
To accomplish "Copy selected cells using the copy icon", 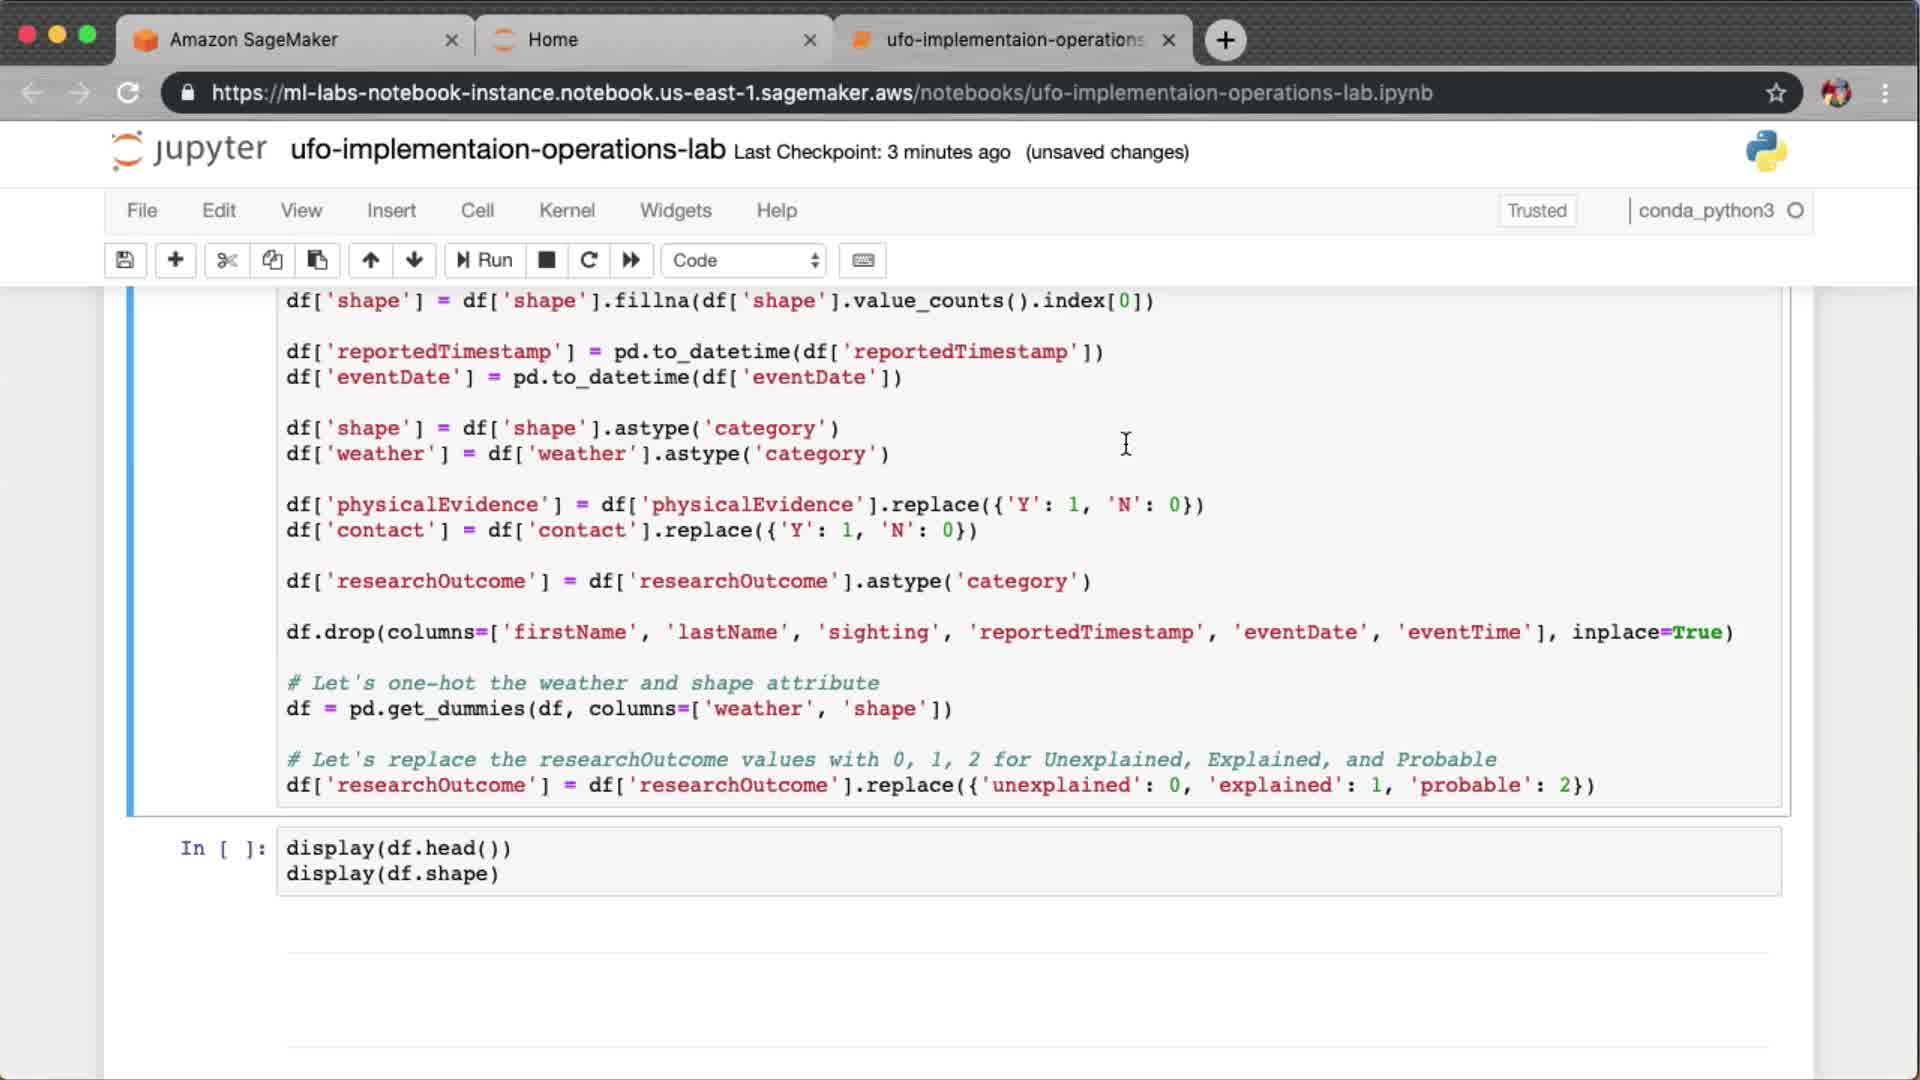I will (x=272, y=260).
